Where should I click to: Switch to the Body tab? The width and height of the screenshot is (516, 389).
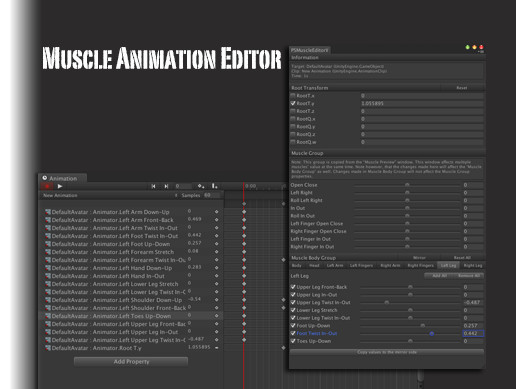pos(297,266)
